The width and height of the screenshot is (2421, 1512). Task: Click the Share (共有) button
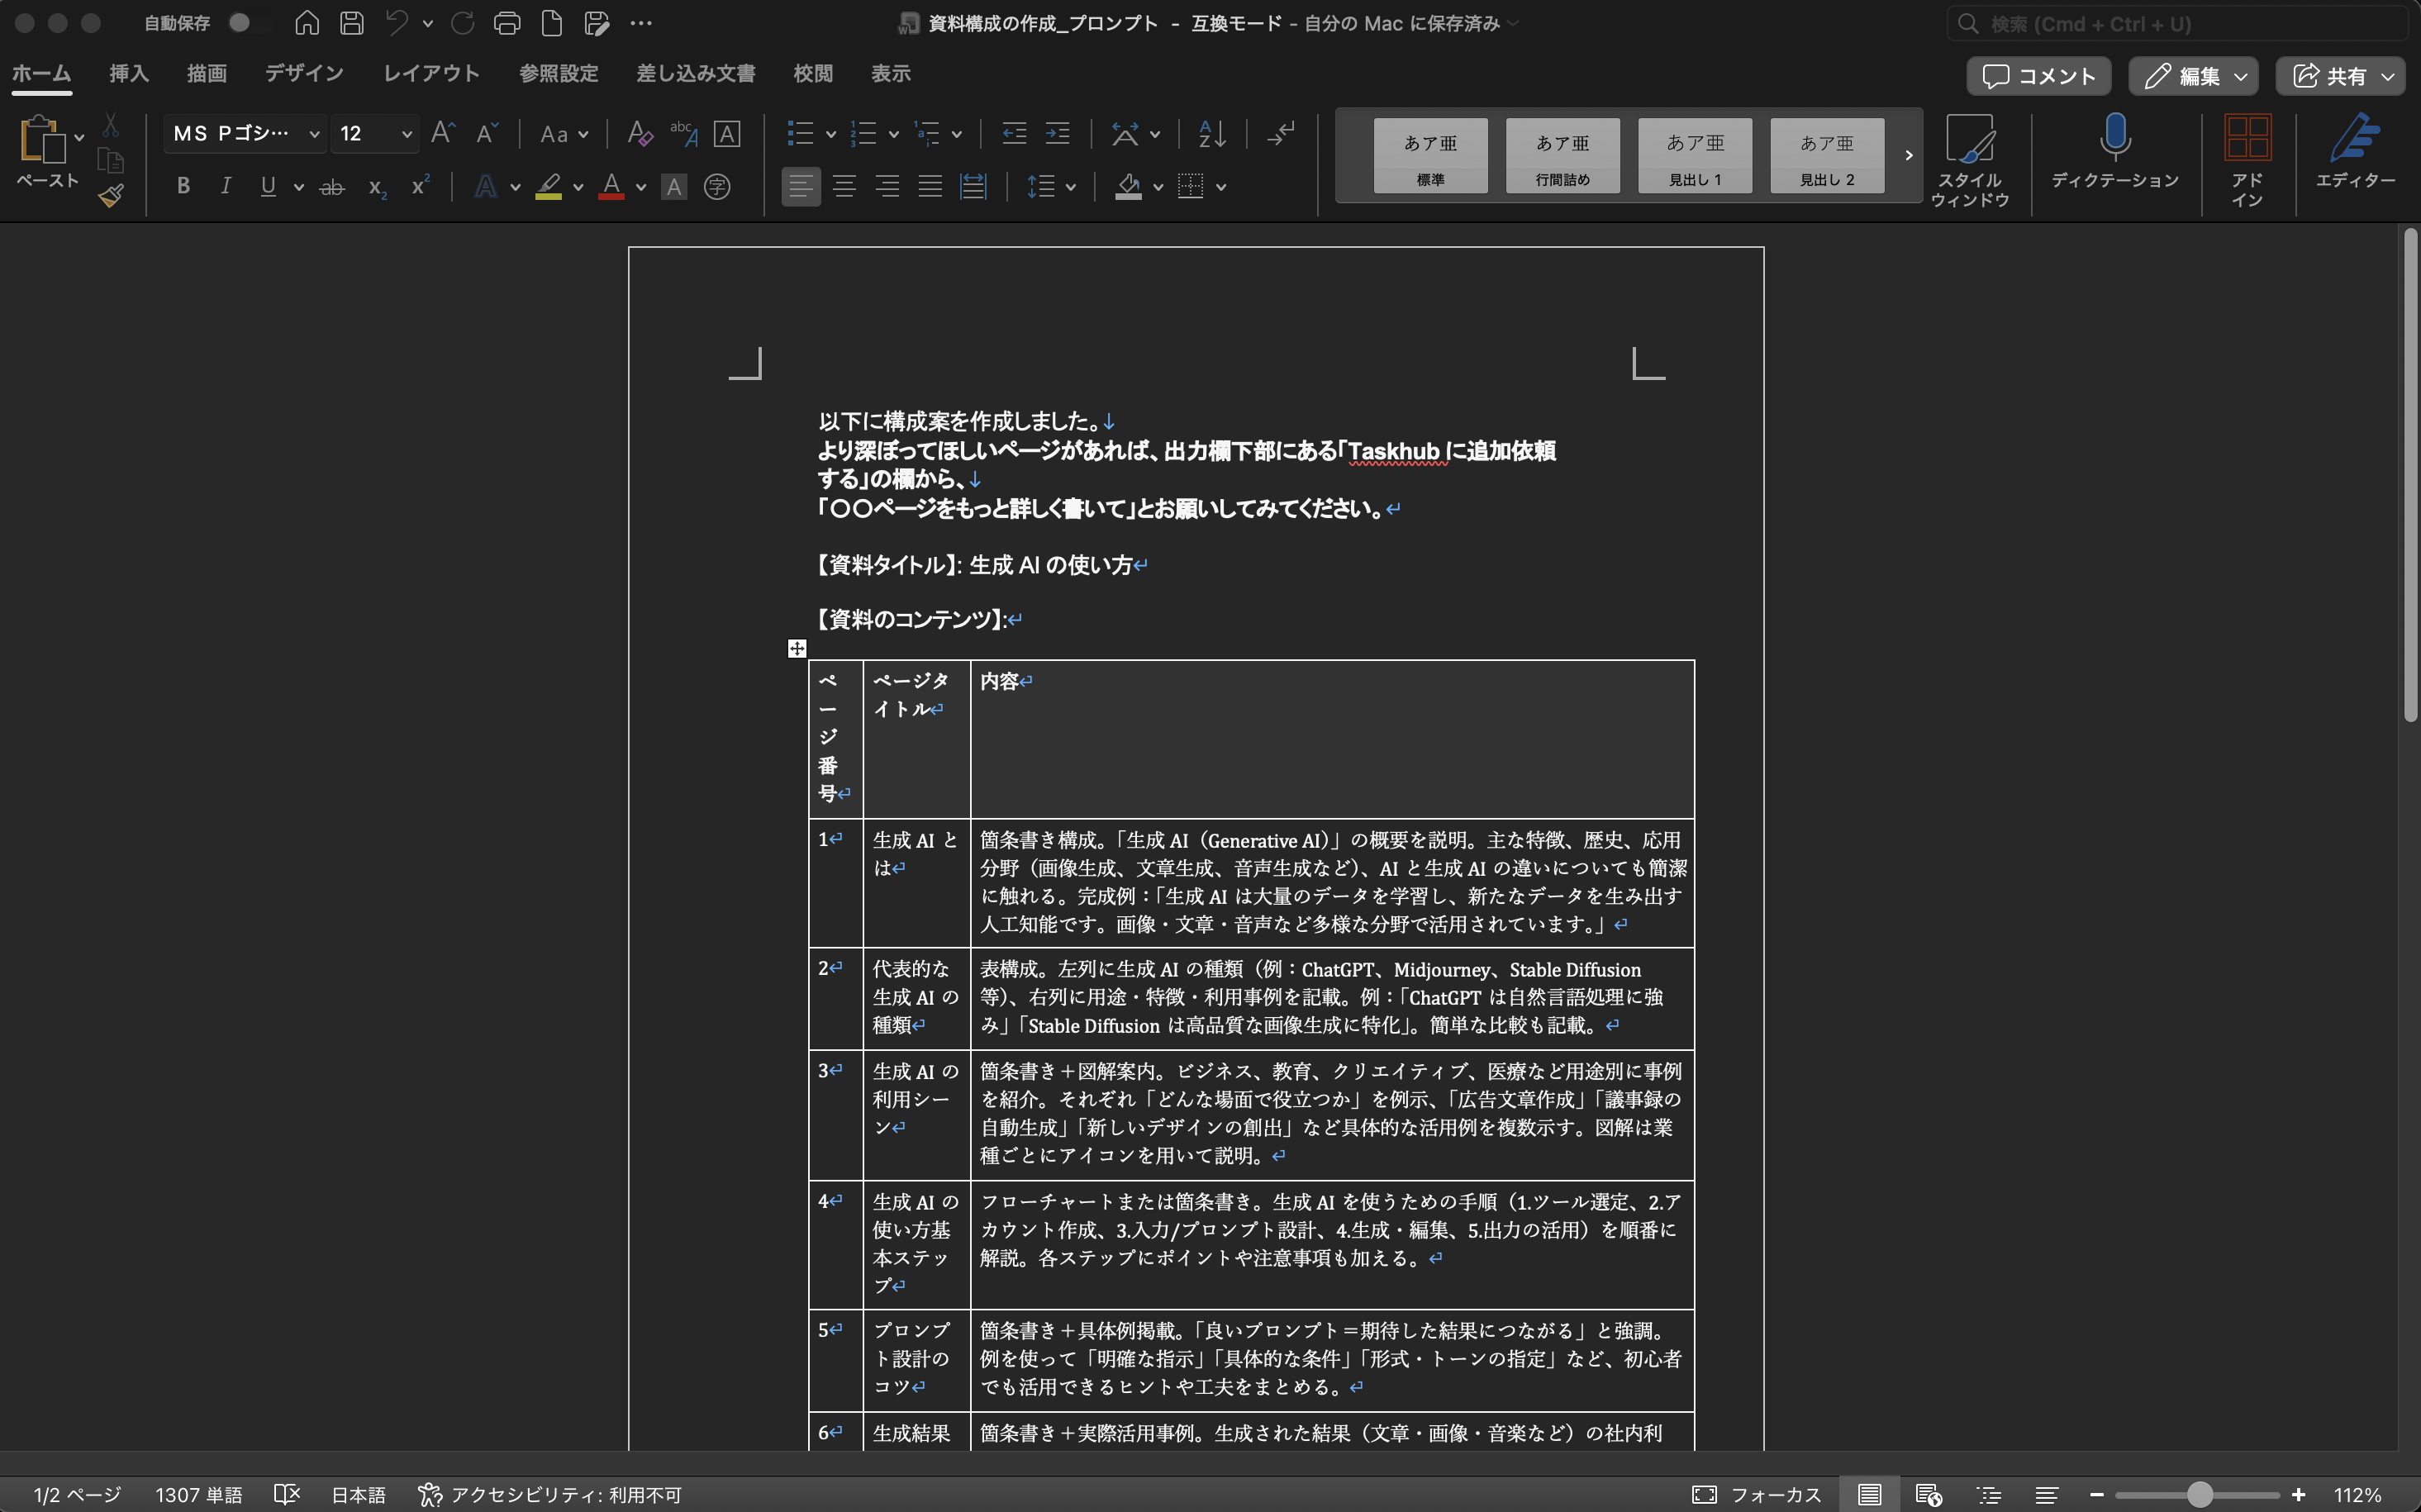[x=2340, y=76]
